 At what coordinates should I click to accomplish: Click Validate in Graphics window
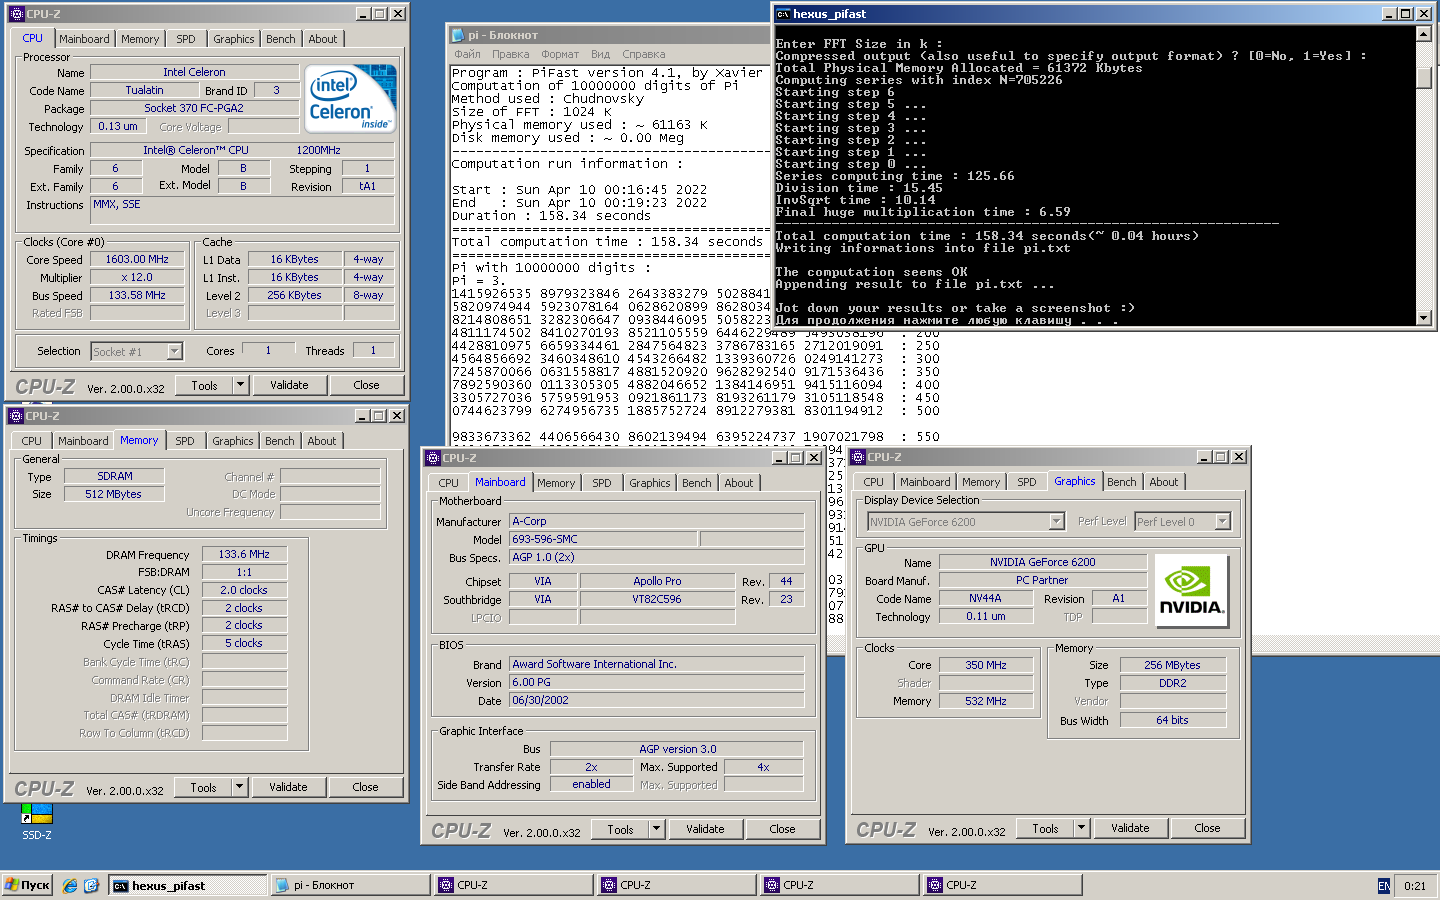pos(1130,828)
